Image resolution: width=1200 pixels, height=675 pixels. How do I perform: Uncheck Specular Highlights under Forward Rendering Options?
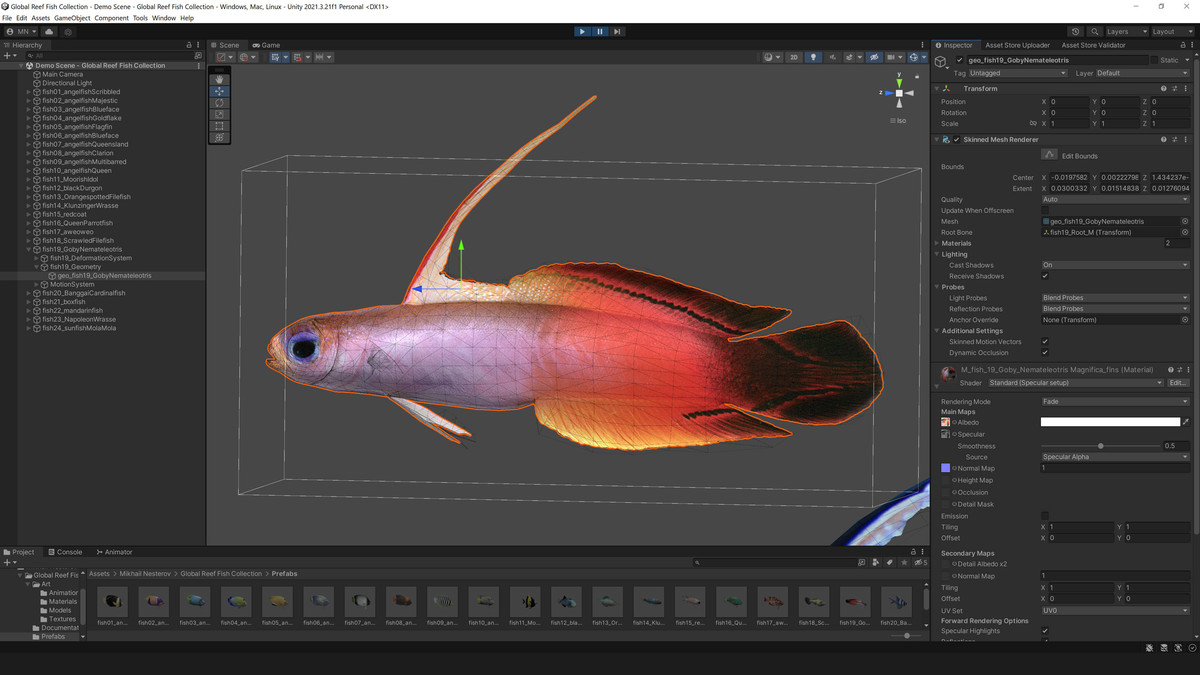[1045, 631]
